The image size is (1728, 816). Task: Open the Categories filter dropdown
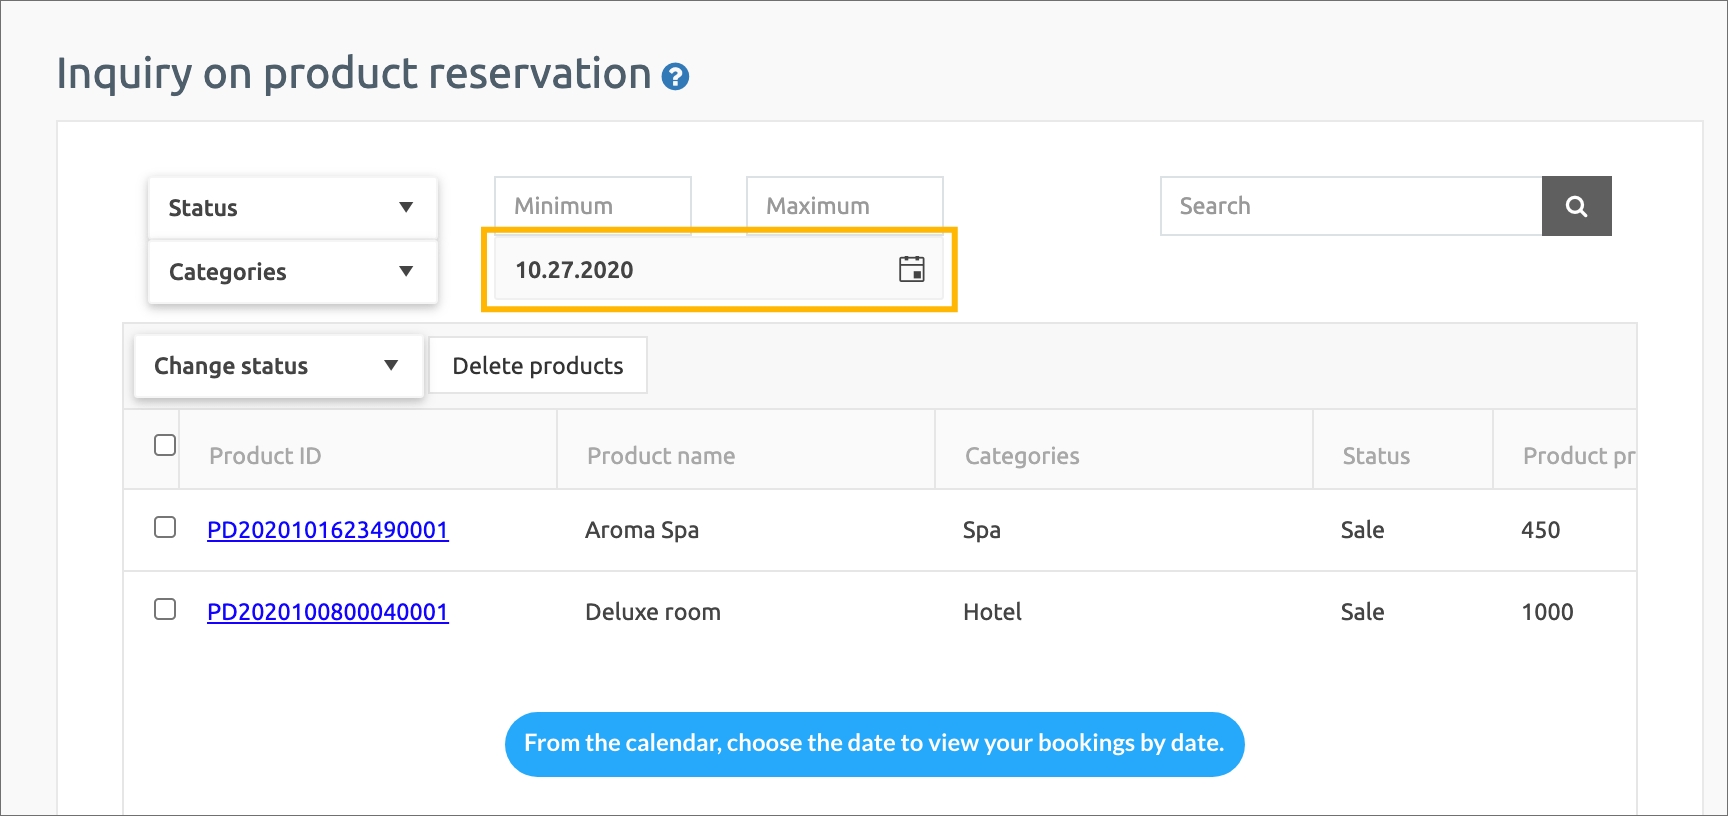point(292,272)
